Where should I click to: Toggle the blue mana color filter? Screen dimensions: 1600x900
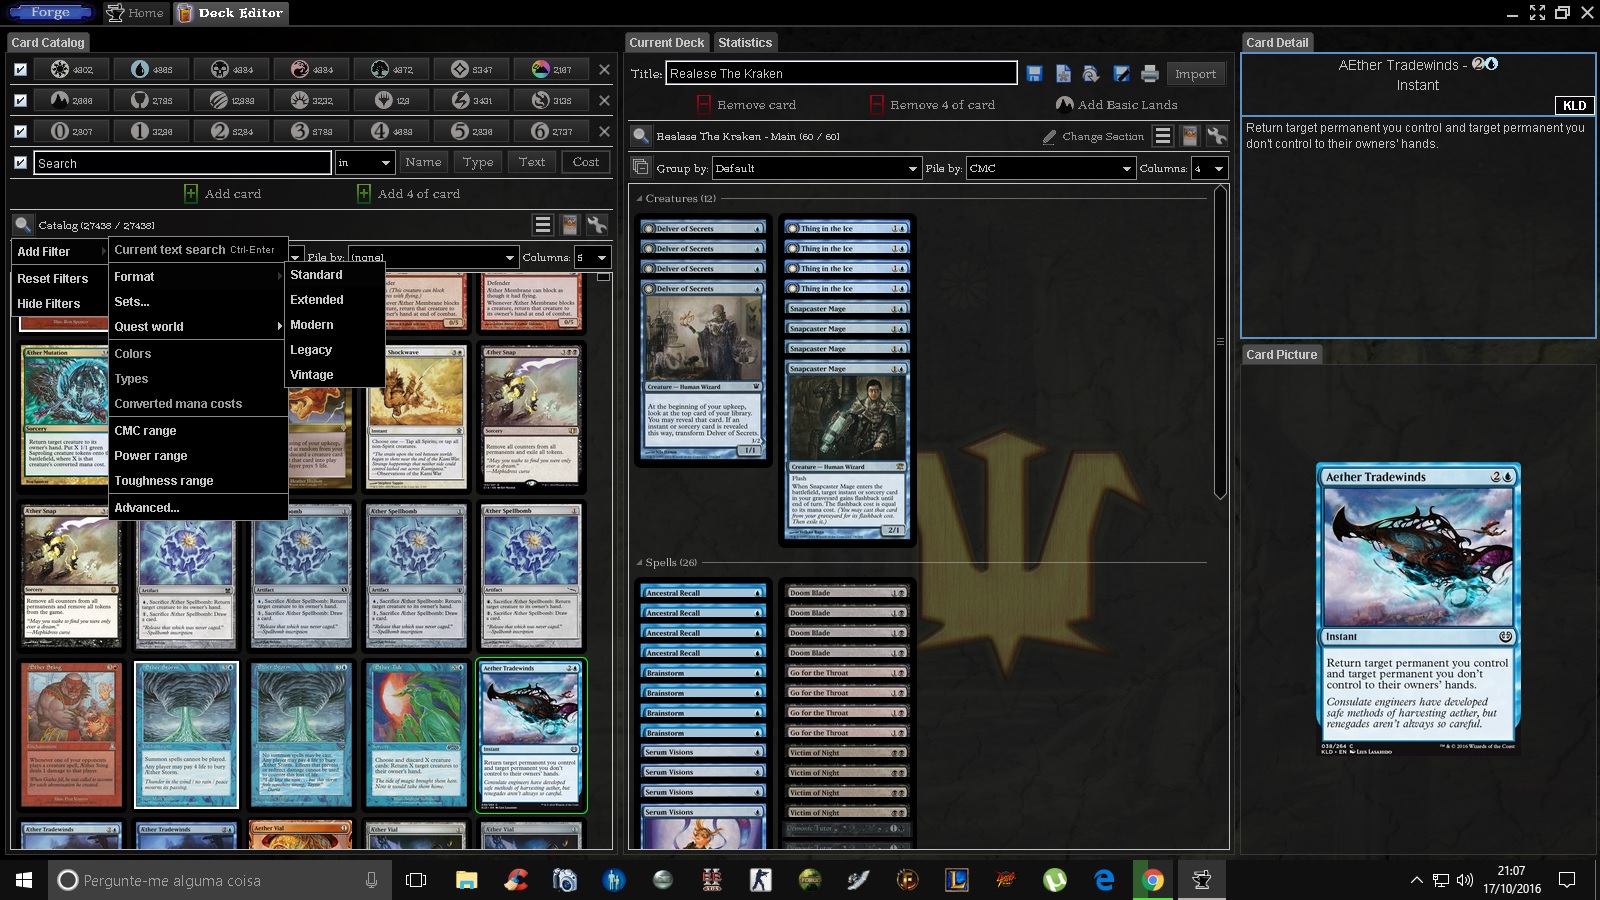(x=152, y=69)
